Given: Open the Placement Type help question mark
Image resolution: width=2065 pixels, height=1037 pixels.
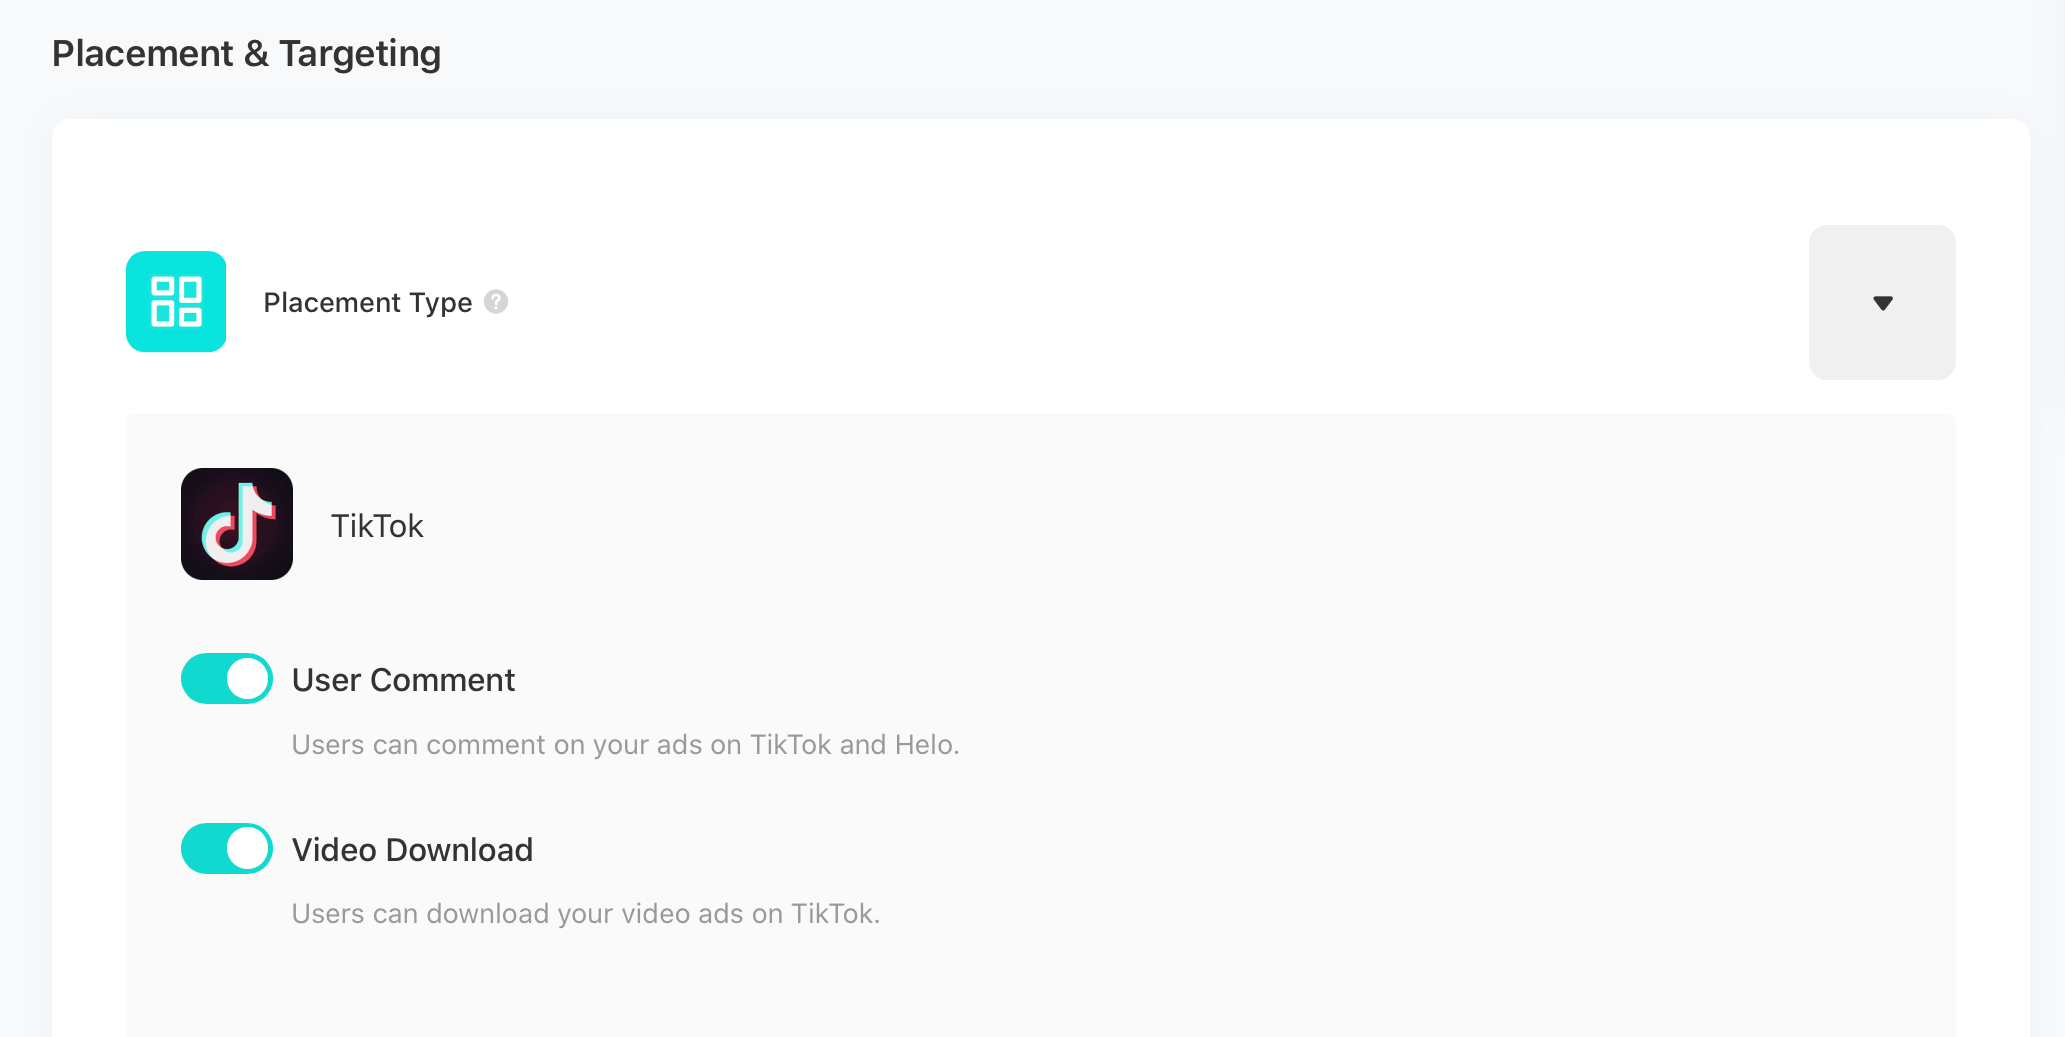Looking at the screenshot, I should point(496,301).
